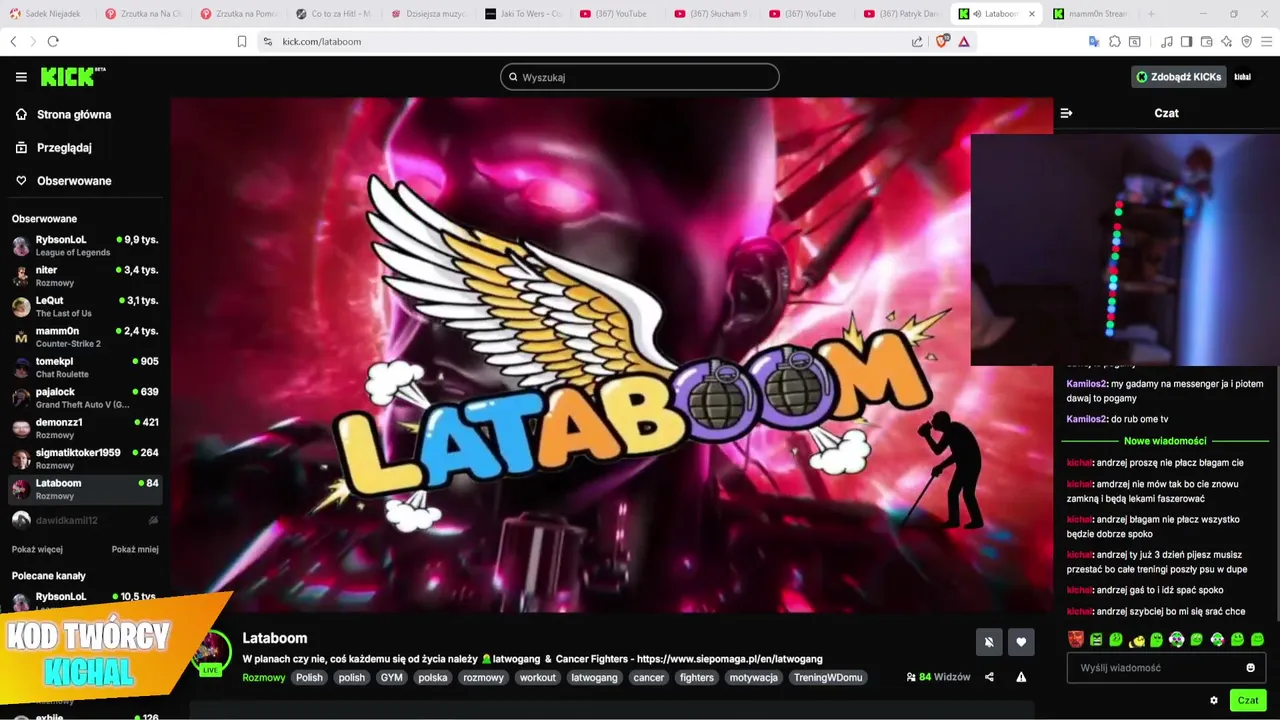Click the latwogang tag
The height and width of the screenshot is (720, 1280).
tap(594, 677)
